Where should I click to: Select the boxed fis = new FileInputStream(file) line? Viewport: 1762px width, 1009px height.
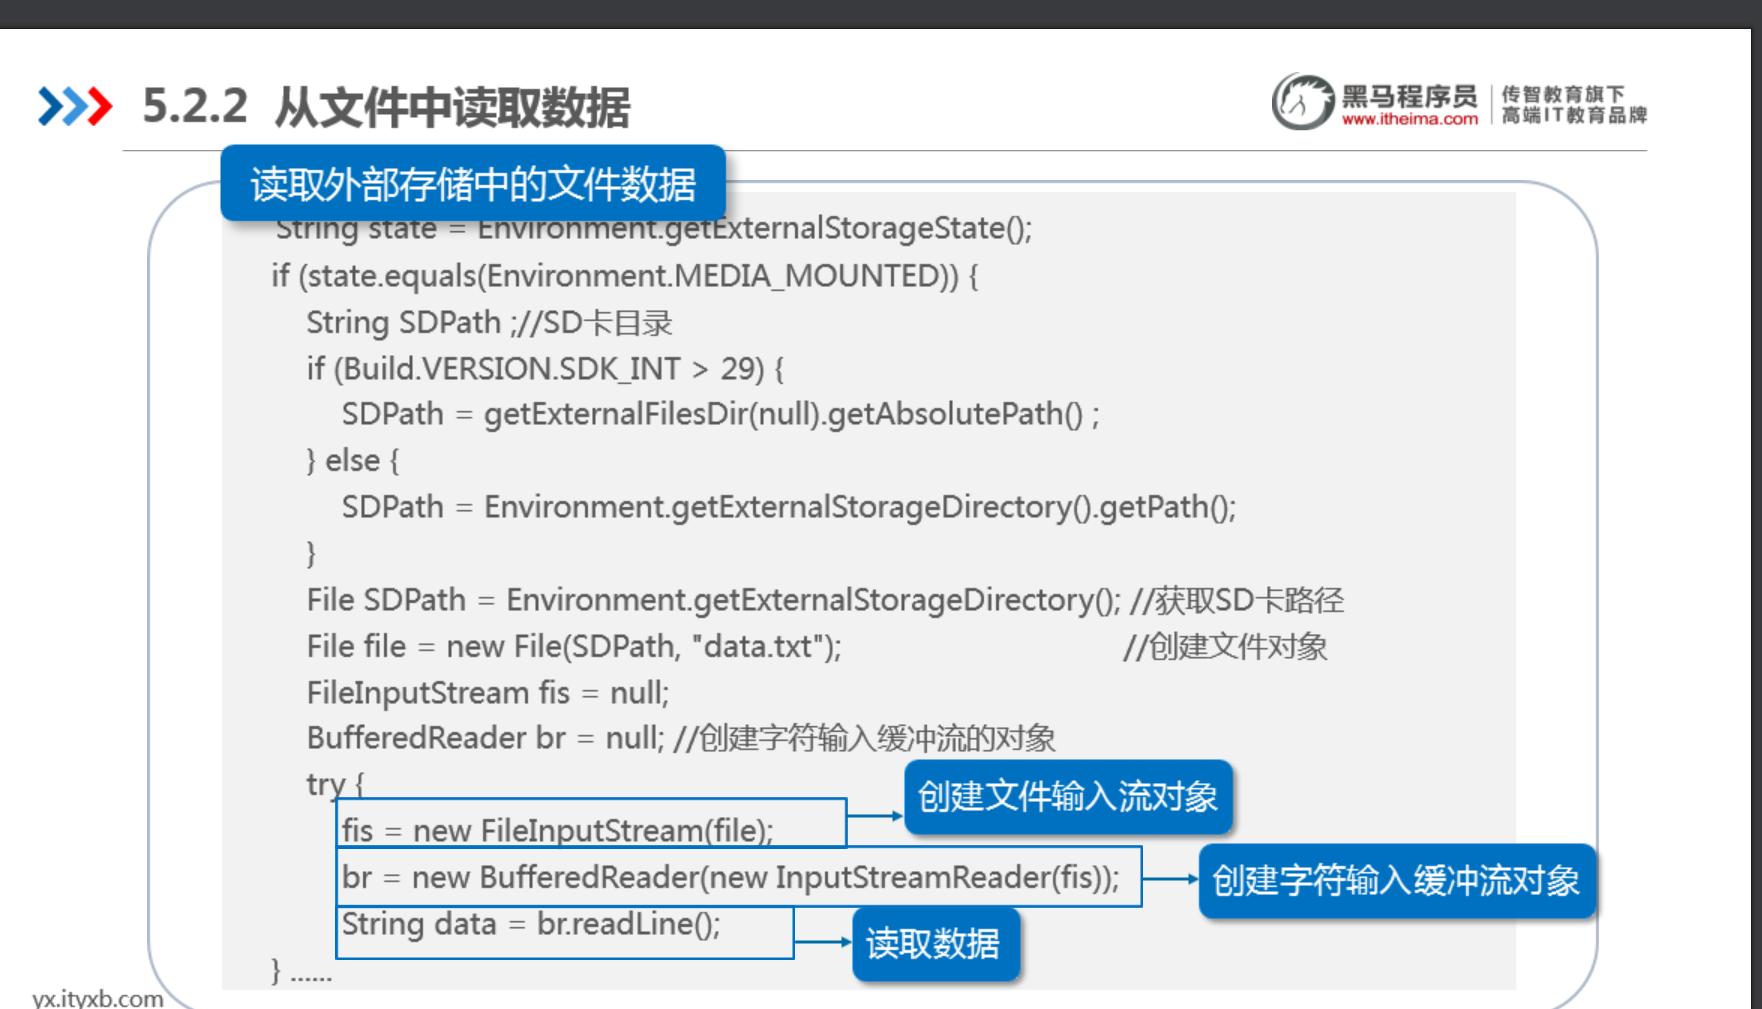point(592,823)
